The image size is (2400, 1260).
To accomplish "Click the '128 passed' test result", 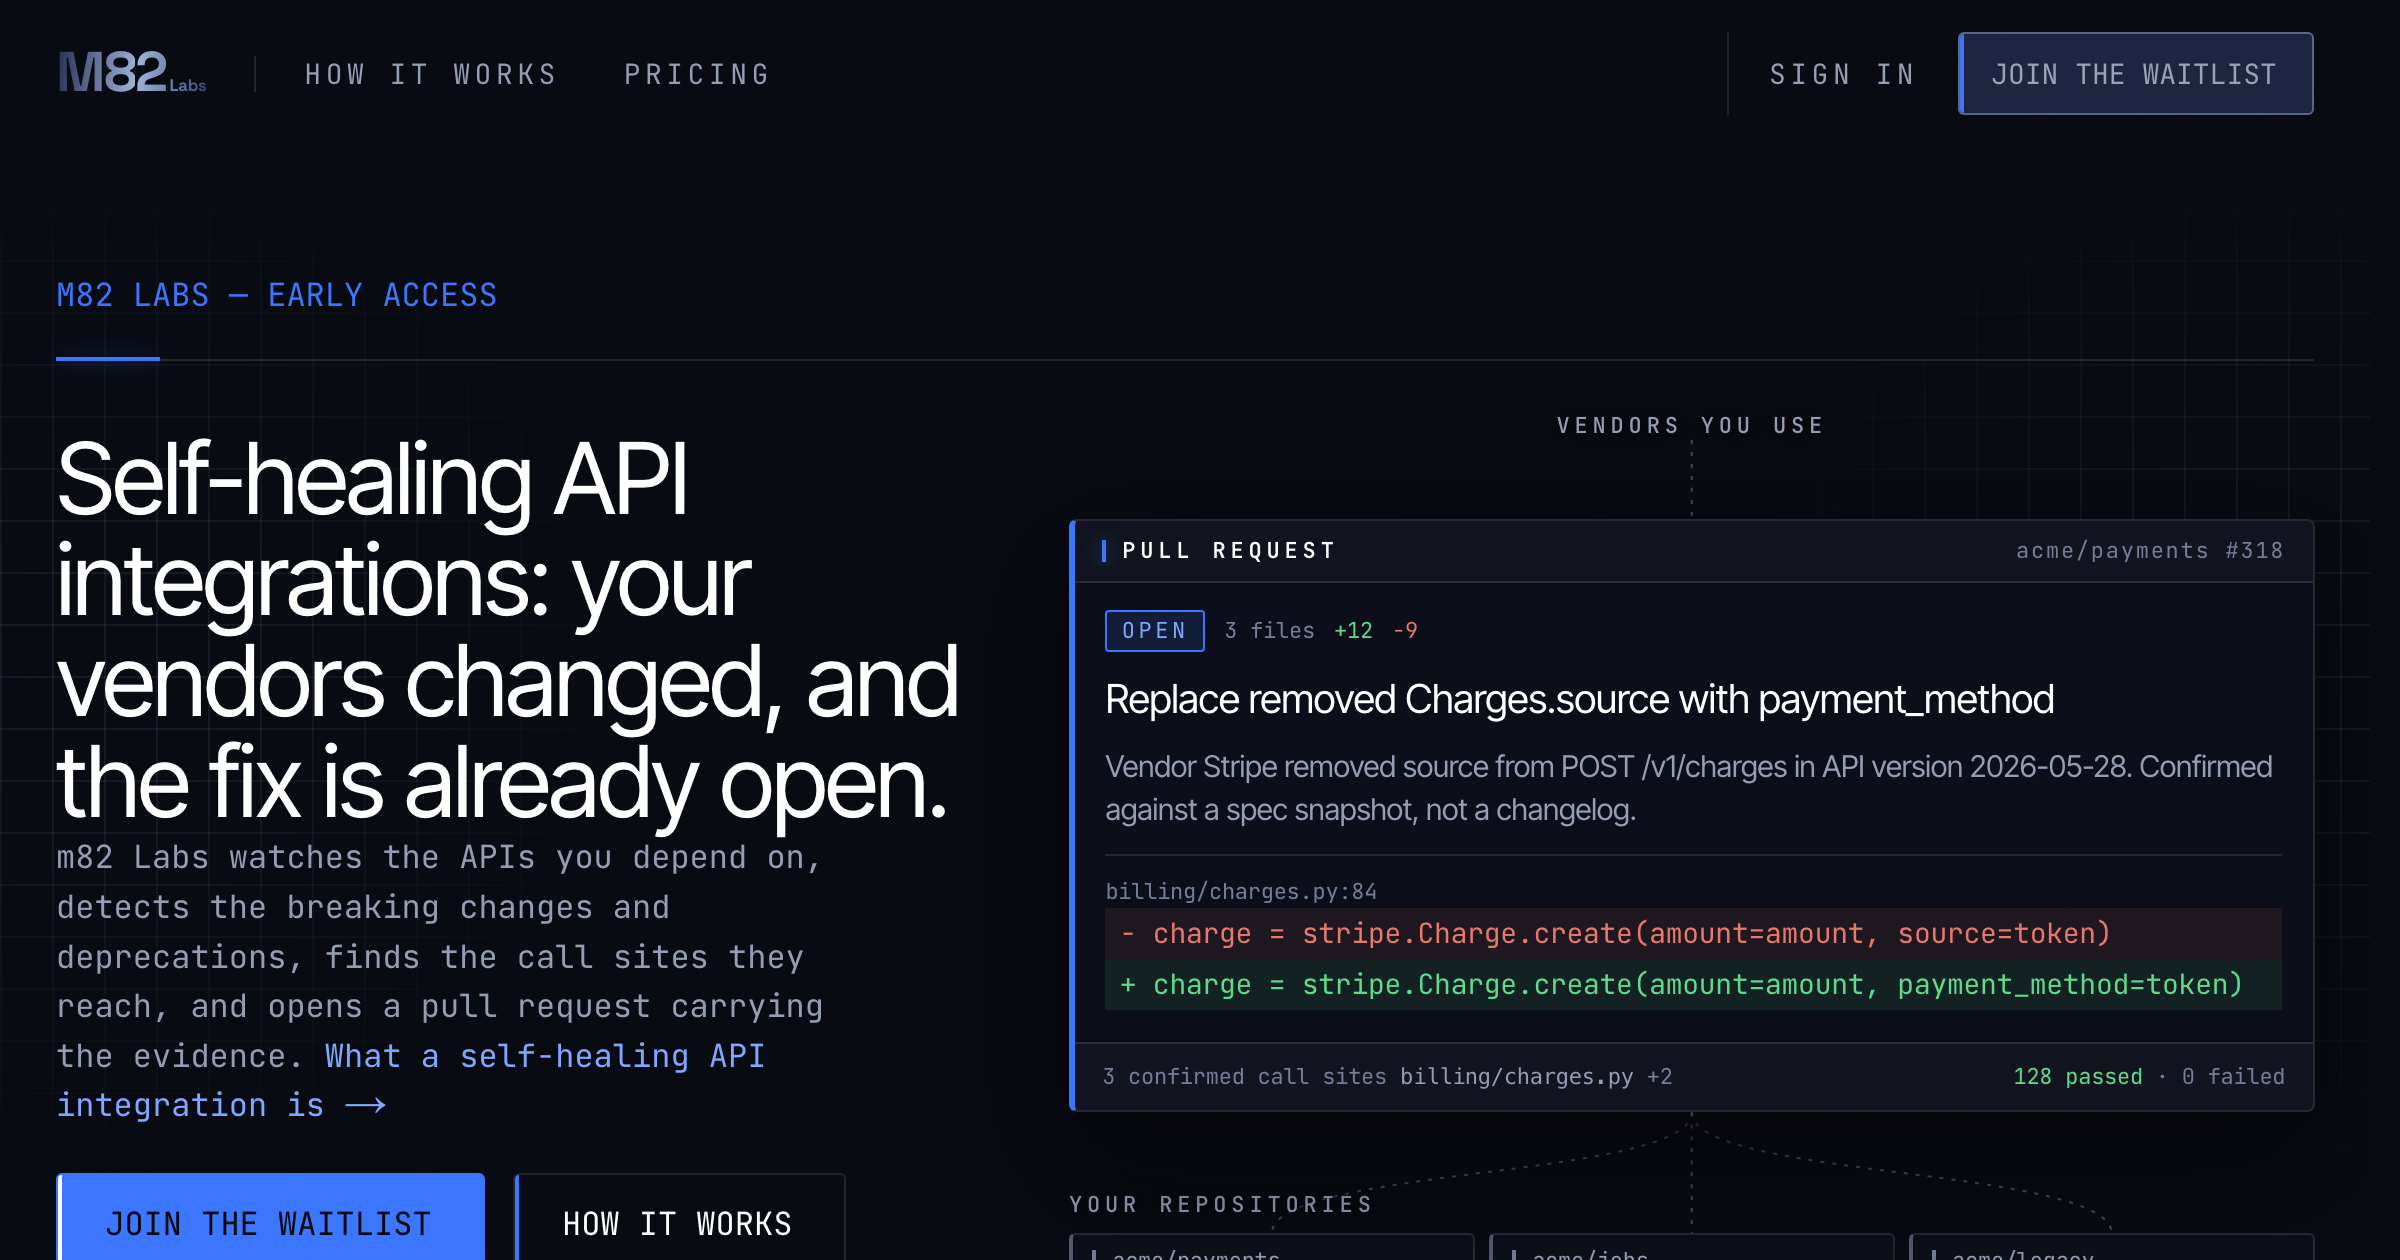I will [x=2077, y=1077].
